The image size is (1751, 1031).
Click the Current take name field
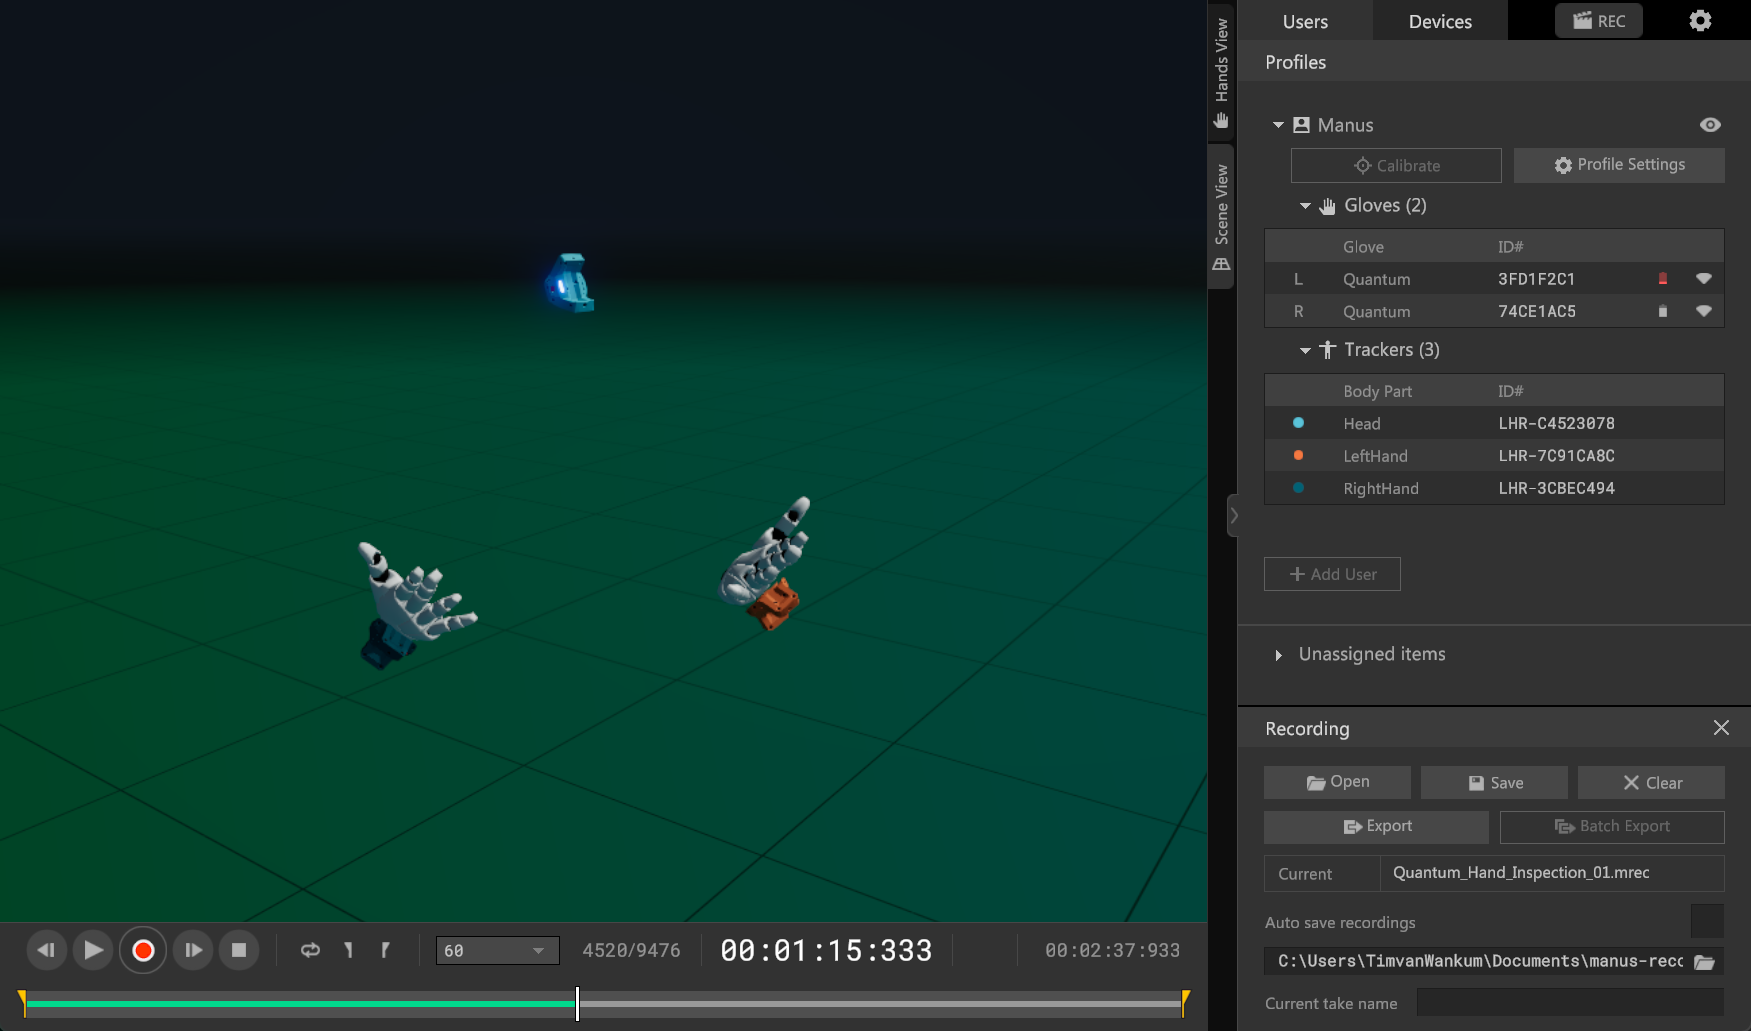[1569, 1003]
